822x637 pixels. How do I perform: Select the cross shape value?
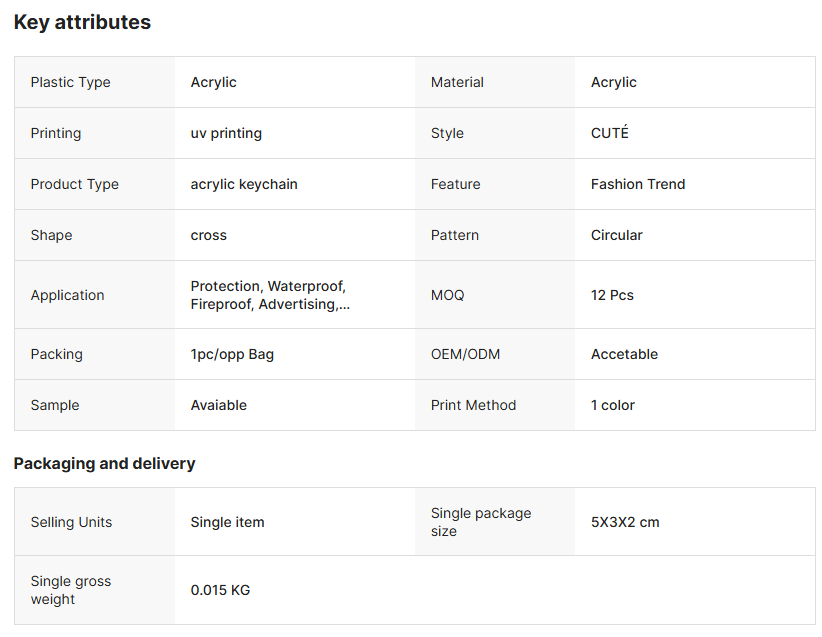[x=208, y=235]
